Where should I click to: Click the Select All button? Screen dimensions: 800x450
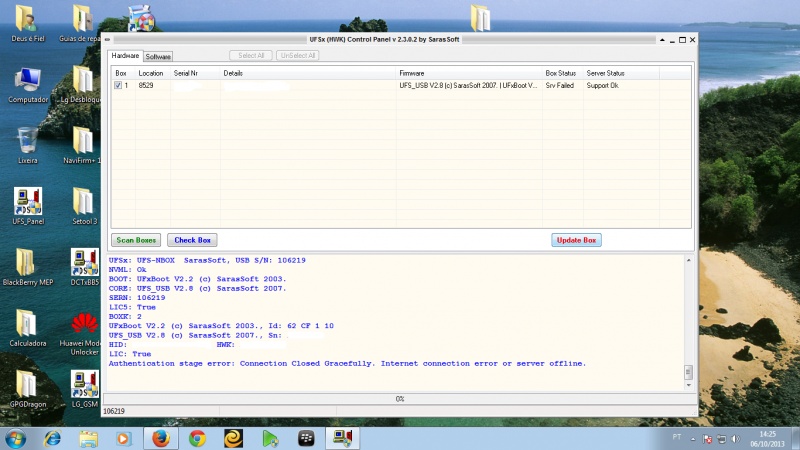coord(251,55)
